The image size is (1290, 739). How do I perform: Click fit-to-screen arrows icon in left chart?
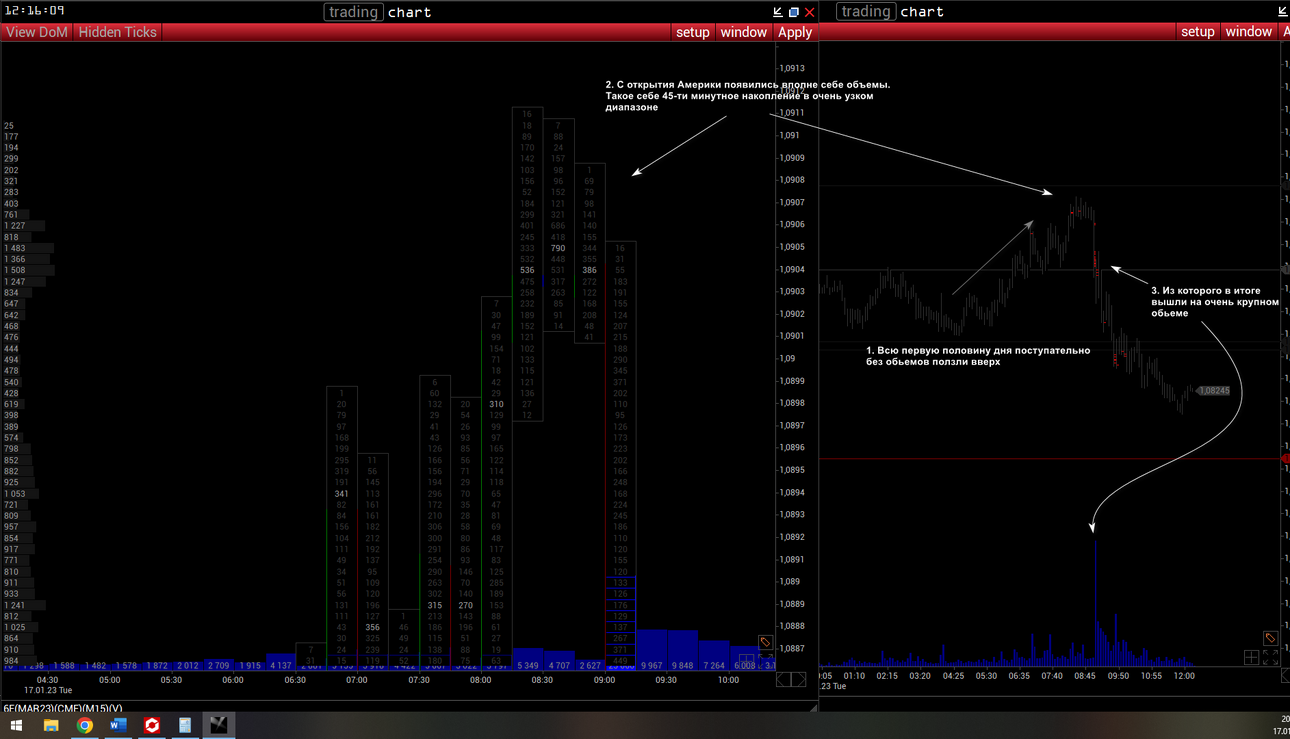pyautogui.click(x=765, y=659)
